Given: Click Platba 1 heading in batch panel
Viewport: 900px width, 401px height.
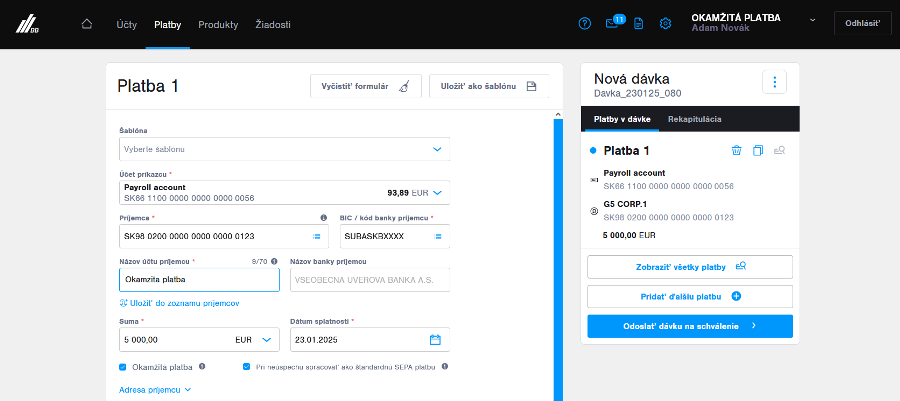Looking at the screenshot, I should click(x=626, y=151).
